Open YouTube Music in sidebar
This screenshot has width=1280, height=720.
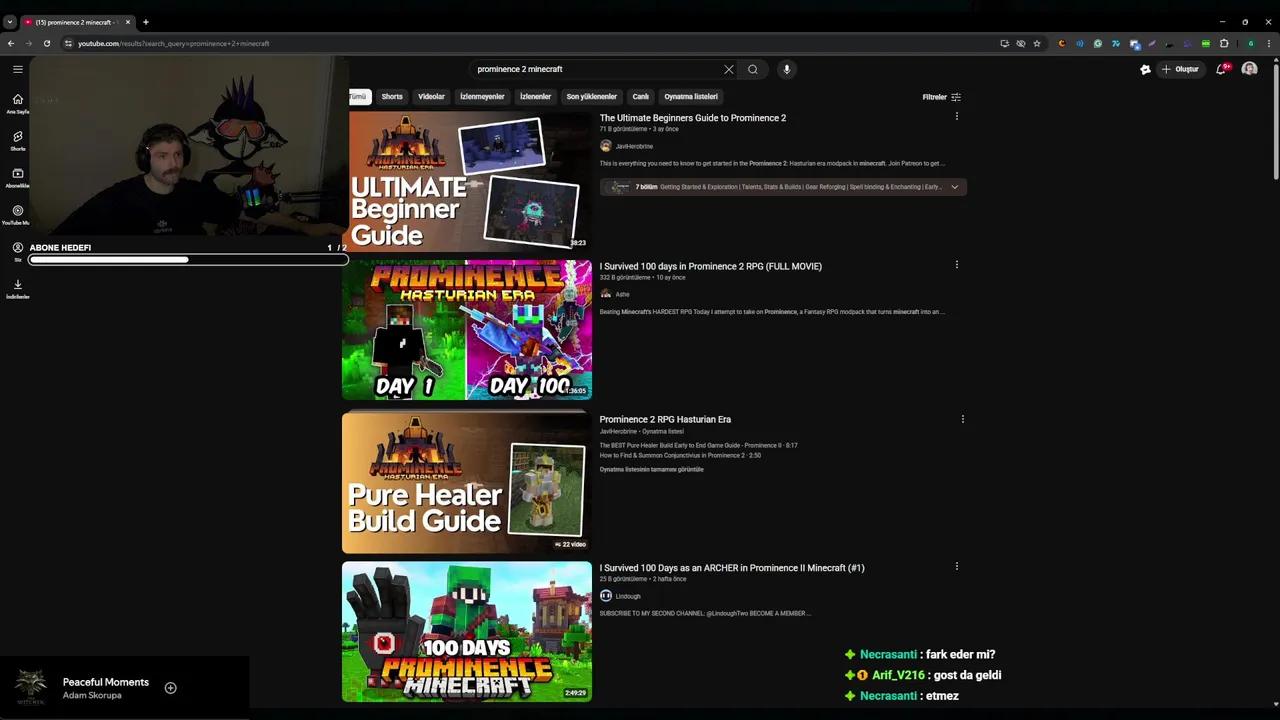(18, 214)
